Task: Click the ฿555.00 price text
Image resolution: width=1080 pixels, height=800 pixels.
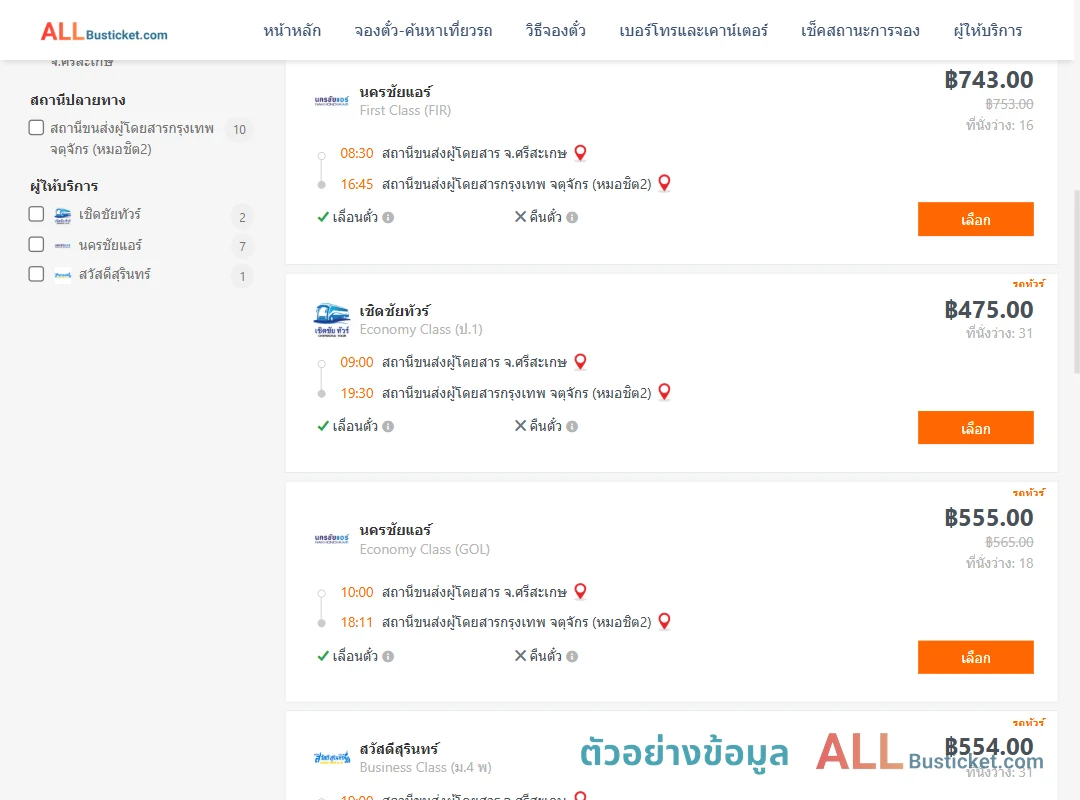Action: click(x=988, y=518)
